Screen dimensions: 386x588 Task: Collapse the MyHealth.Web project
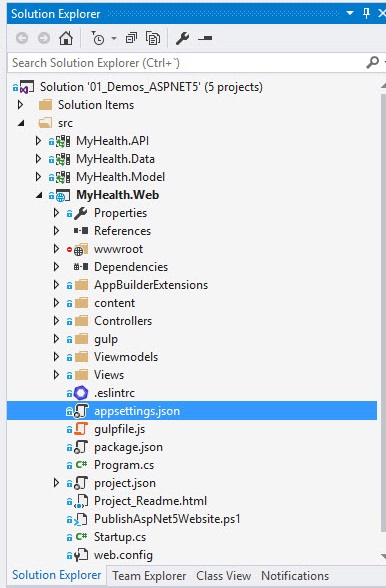(x=39, y=195)
